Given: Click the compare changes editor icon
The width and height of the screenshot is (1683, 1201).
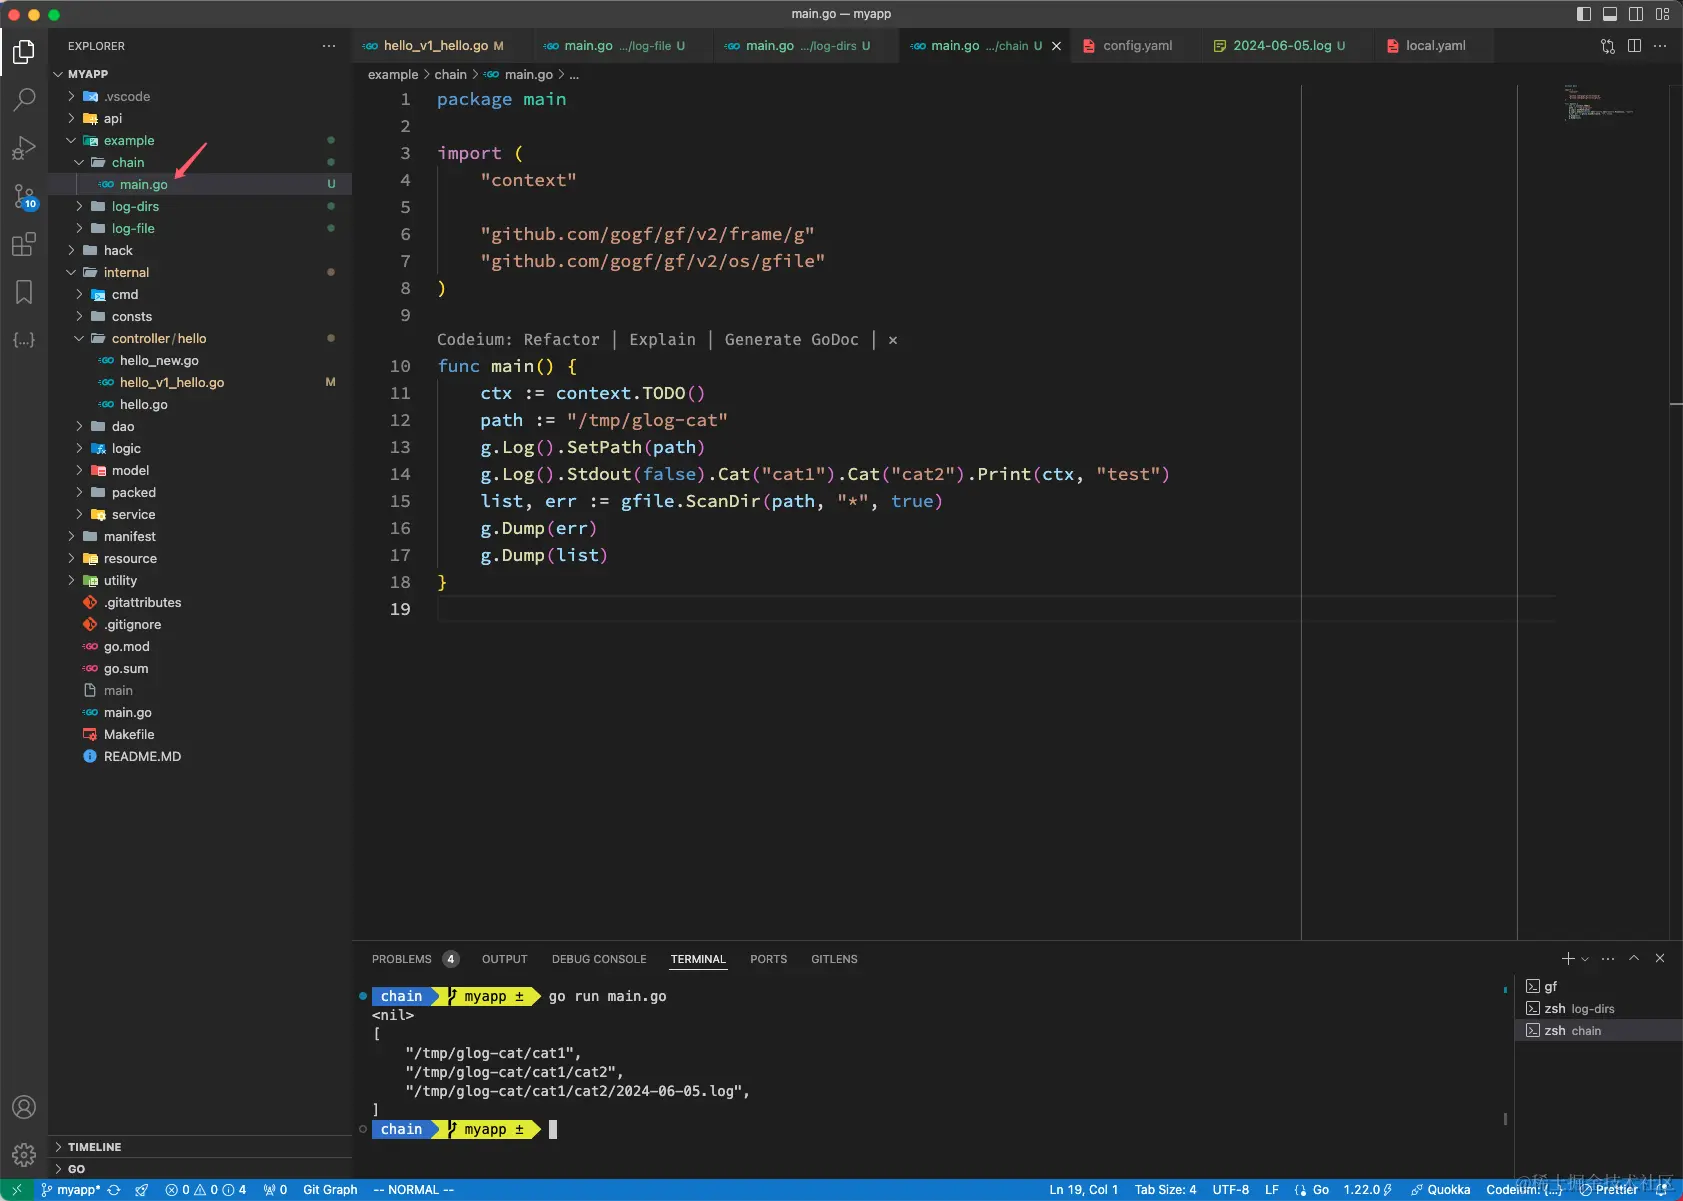Looking at the screenshot, I should pyautogui.click(x=1608, y=46).
